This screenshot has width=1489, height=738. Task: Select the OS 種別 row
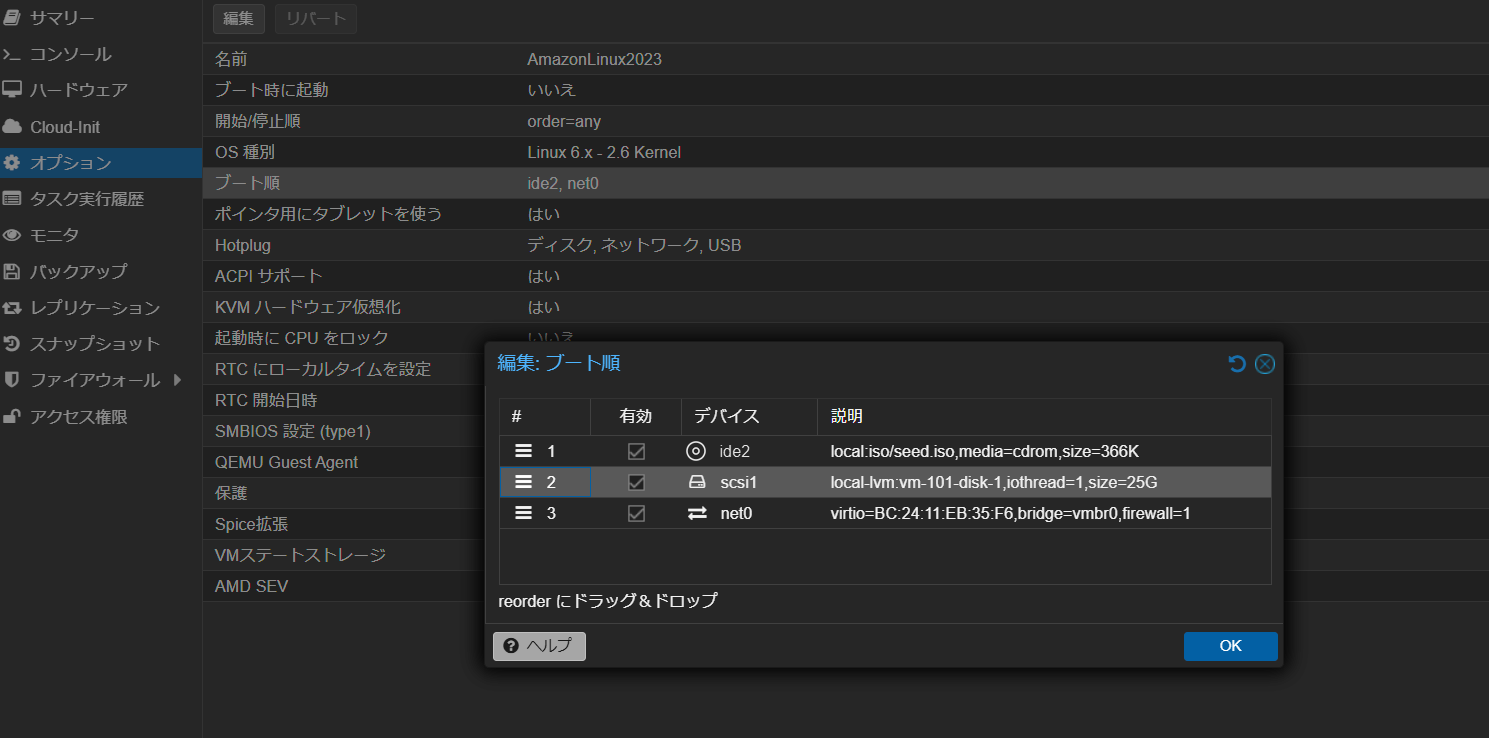pos(845,152)
